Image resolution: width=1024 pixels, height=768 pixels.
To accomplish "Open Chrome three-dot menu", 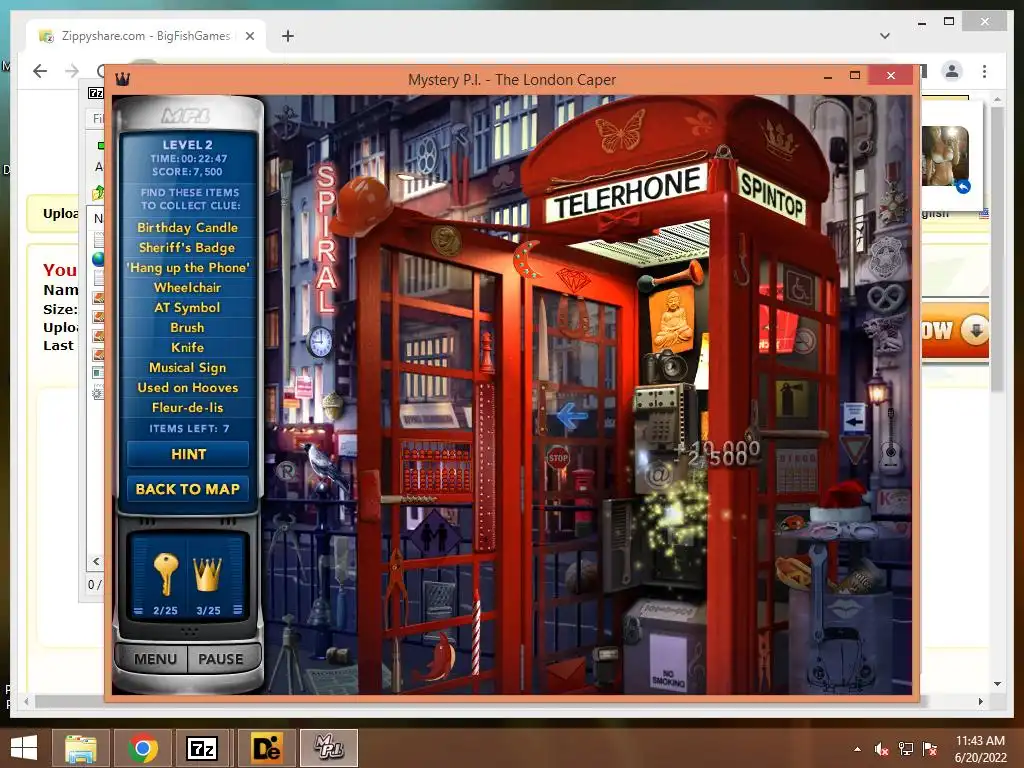I will click(984, 71).
